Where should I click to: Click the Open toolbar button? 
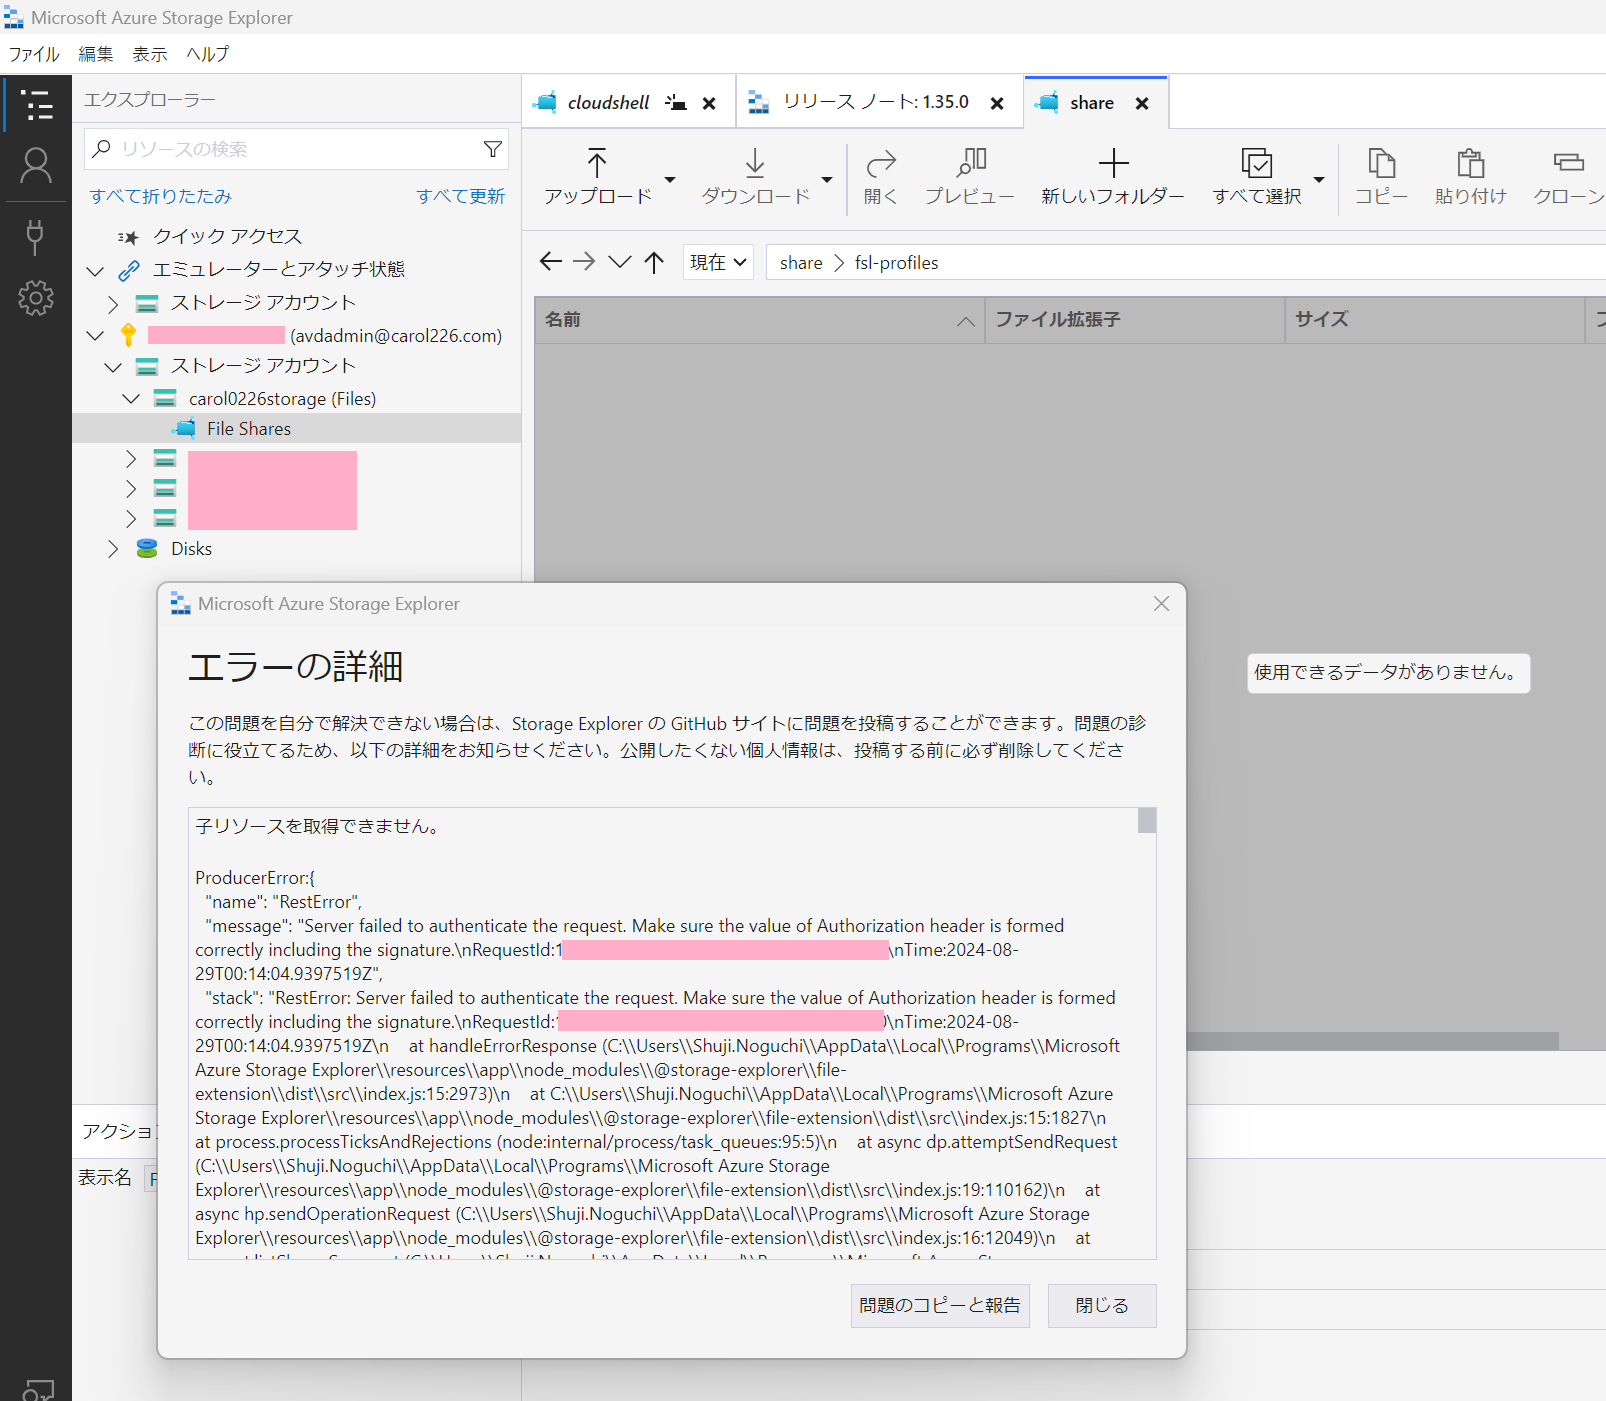tap(880, 177)
